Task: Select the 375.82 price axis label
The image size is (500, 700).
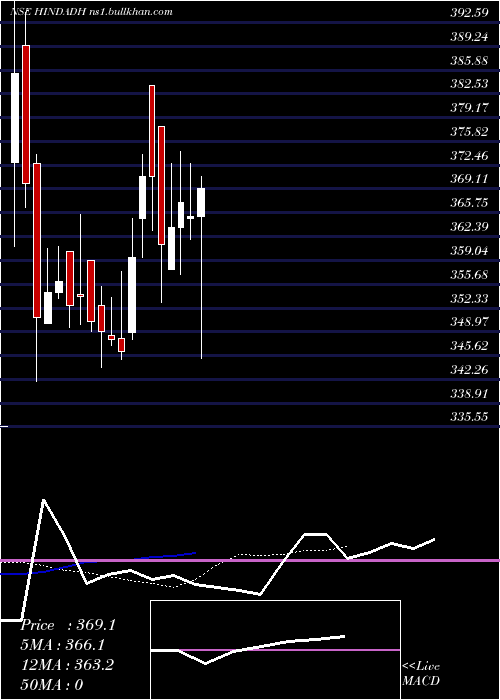Action: [x=469, y=132]
